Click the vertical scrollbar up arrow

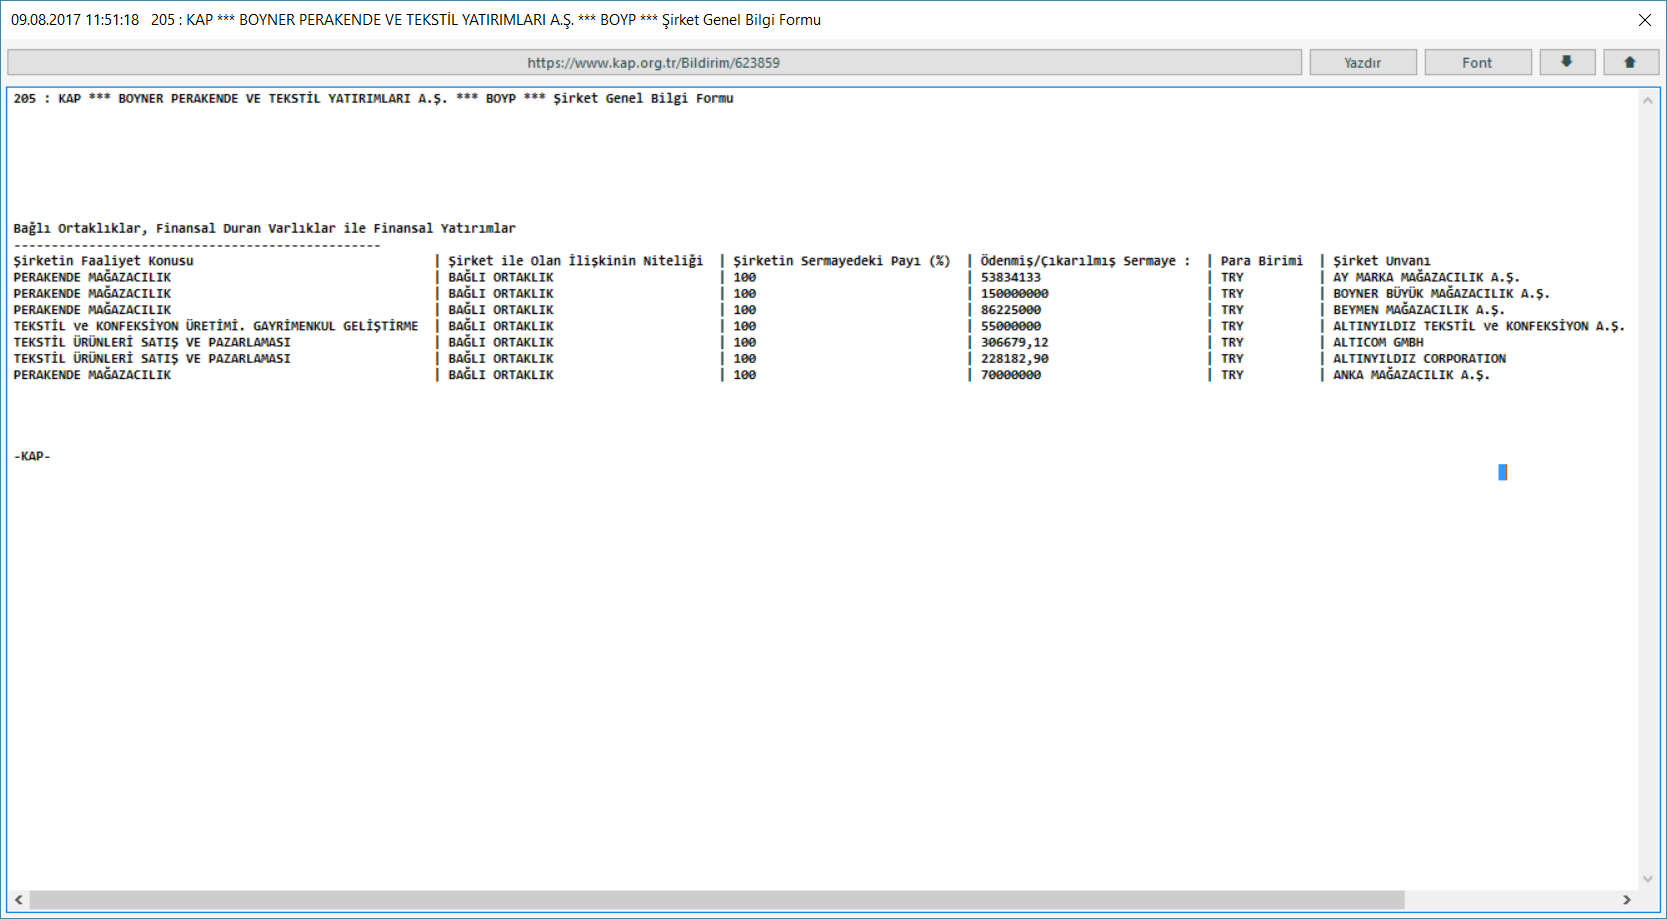(1648, 100)
